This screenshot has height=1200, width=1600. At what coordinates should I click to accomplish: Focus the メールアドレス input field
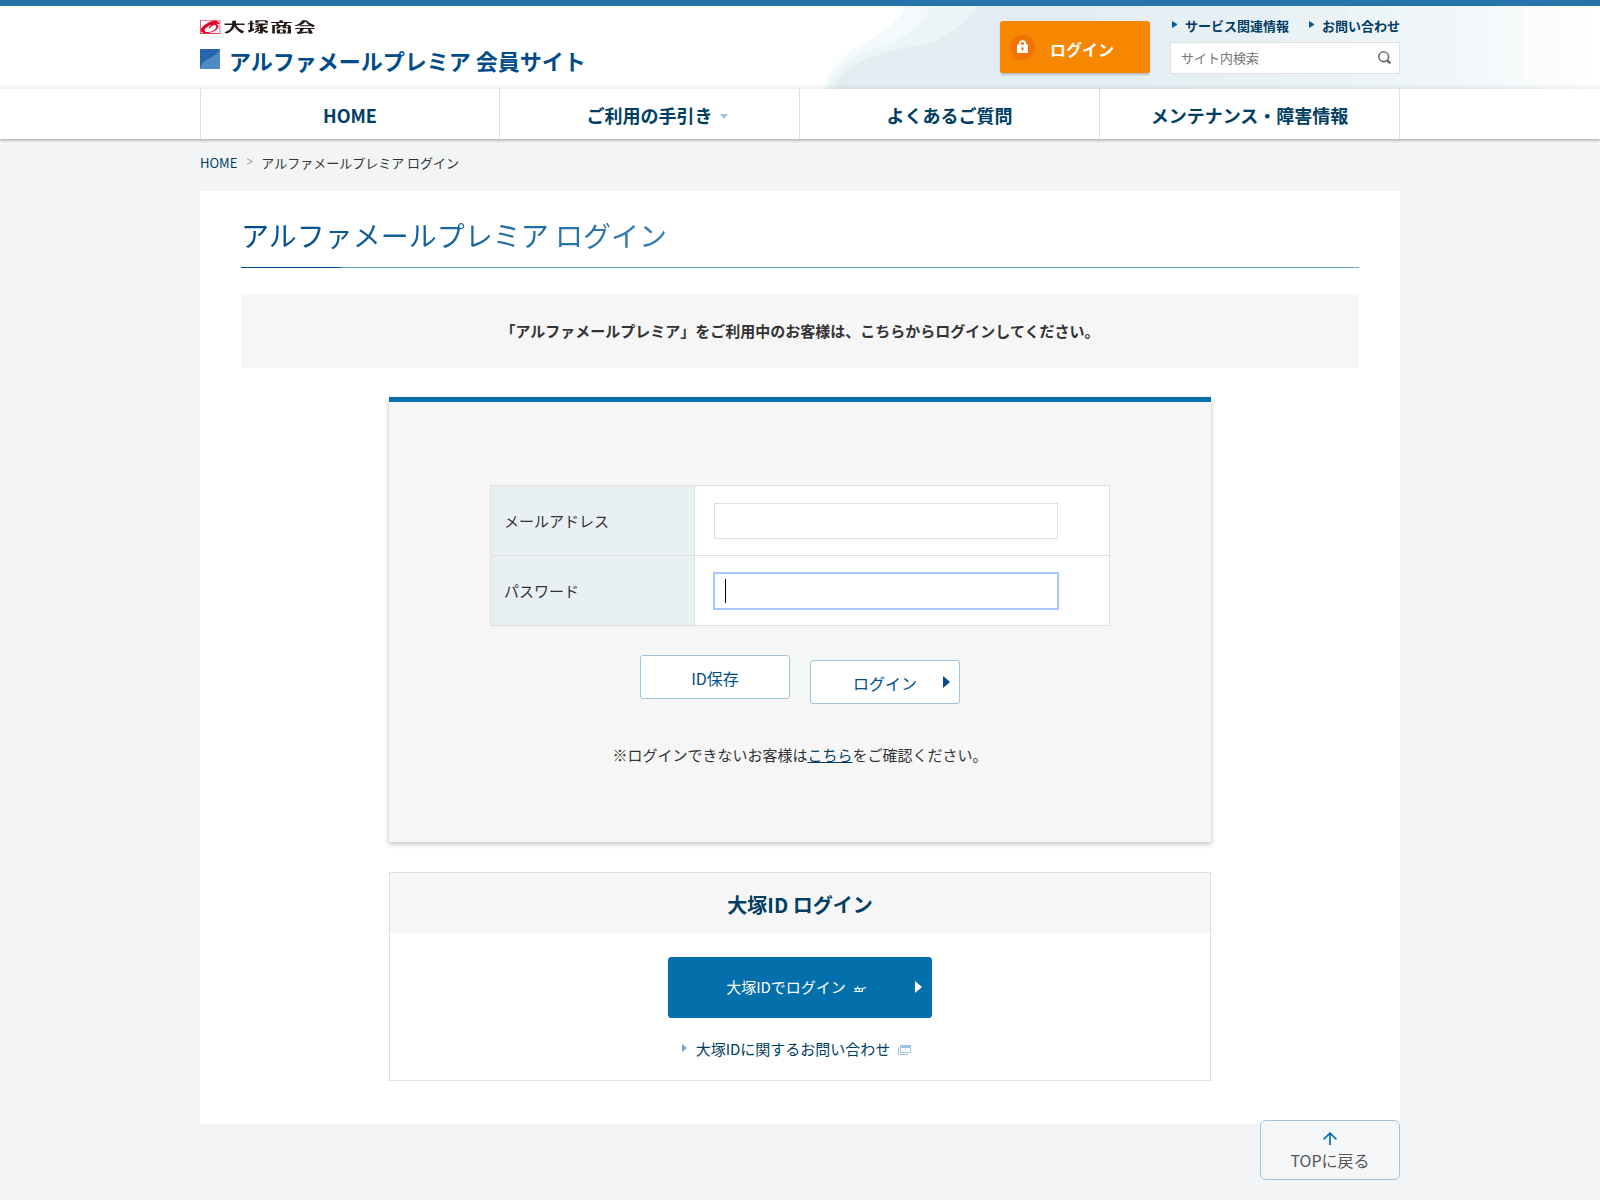click(x=886, y=521)
